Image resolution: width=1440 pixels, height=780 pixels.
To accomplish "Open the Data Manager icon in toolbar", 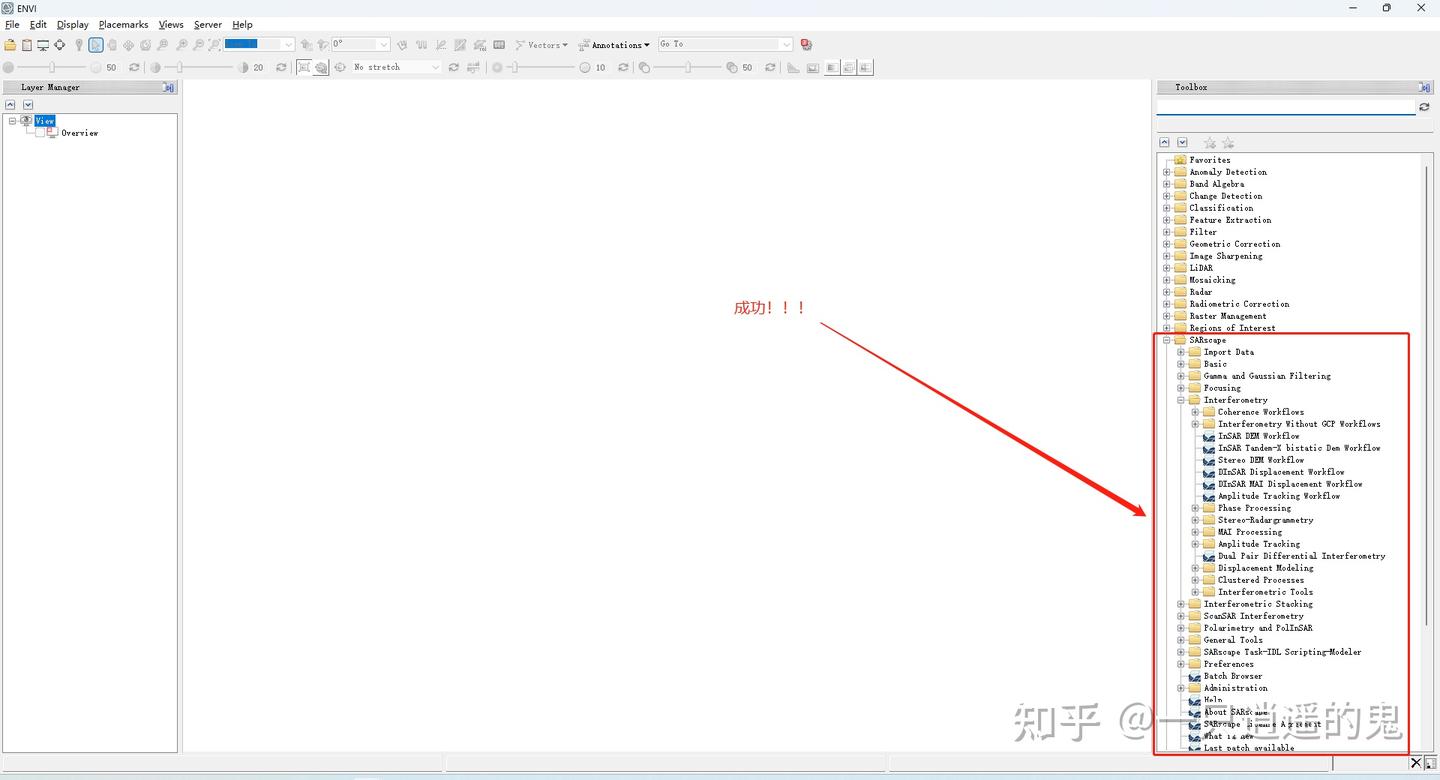I will point(27,45).
